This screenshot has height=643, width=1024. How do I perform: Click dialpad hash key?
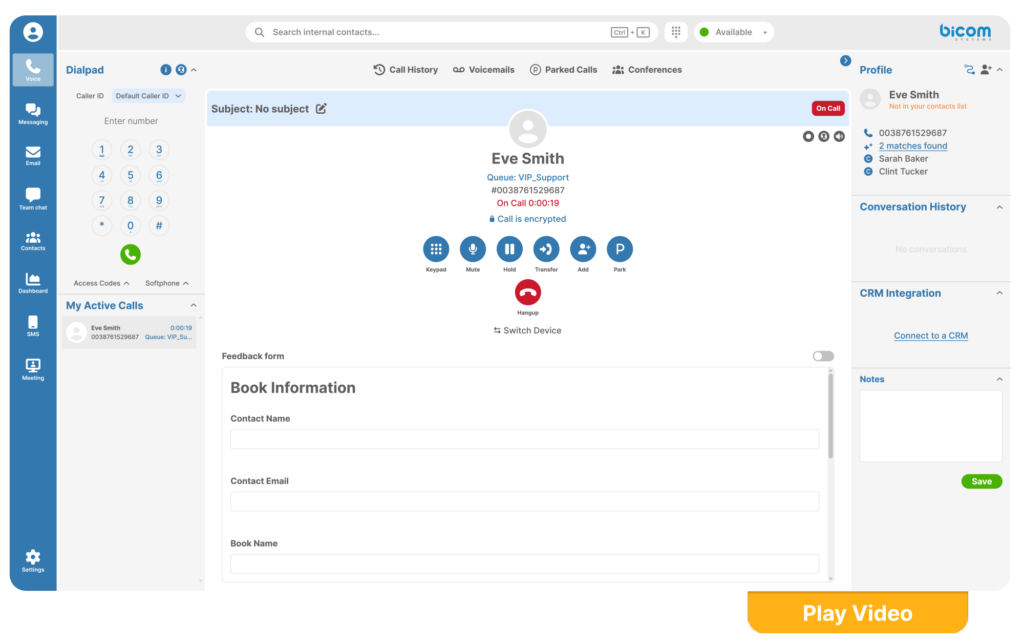click(x=159, y=226)
